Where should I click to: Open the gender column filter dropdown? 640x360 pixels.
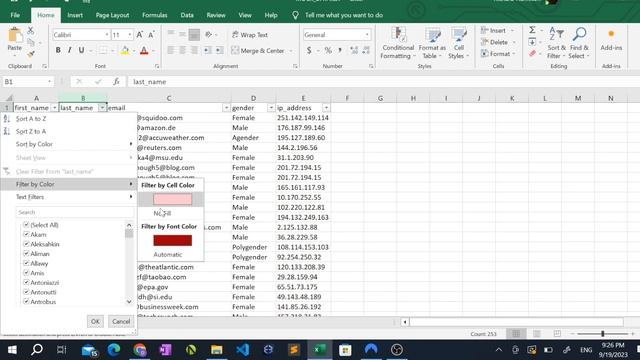coord(271,108)
